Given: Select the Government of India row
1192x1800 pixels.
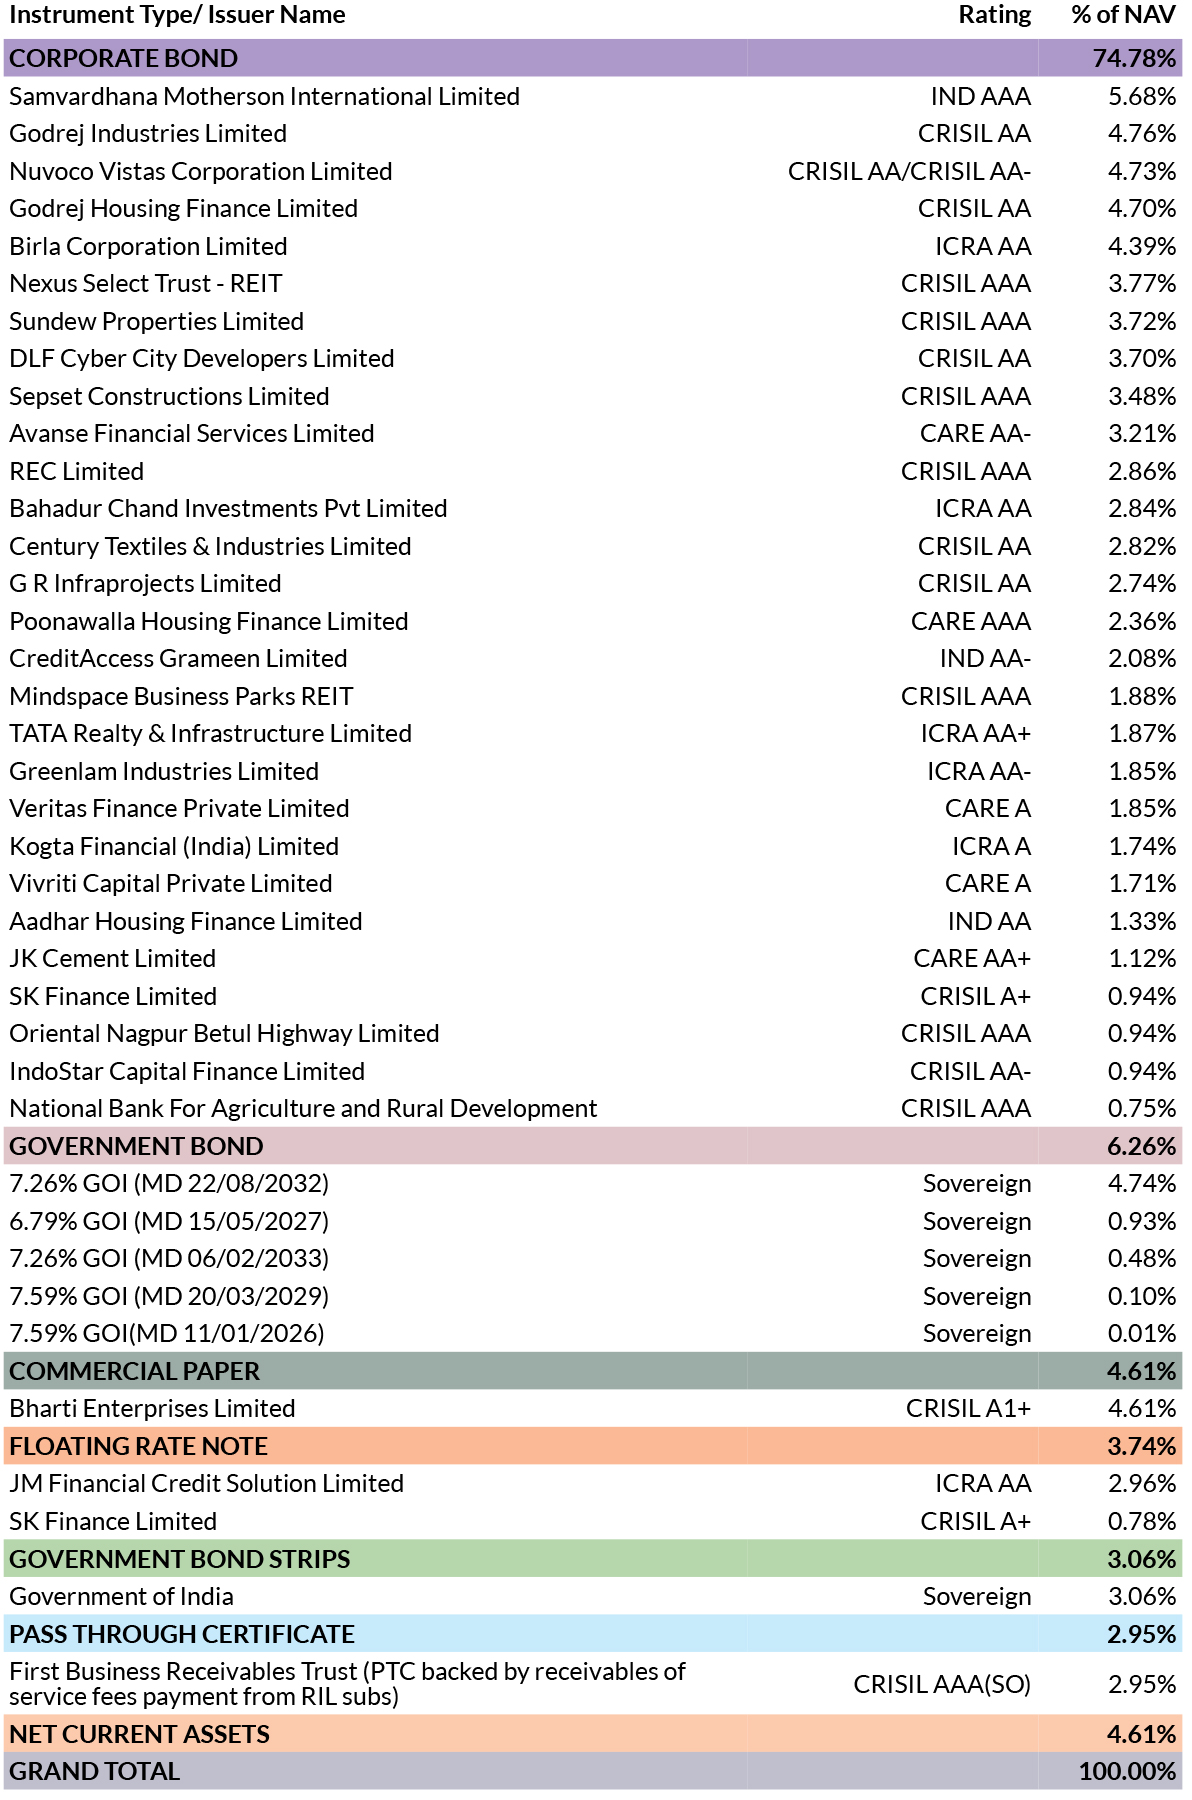Looking at the screenshot, I should pyautogui.click(x=121, y=1596).
